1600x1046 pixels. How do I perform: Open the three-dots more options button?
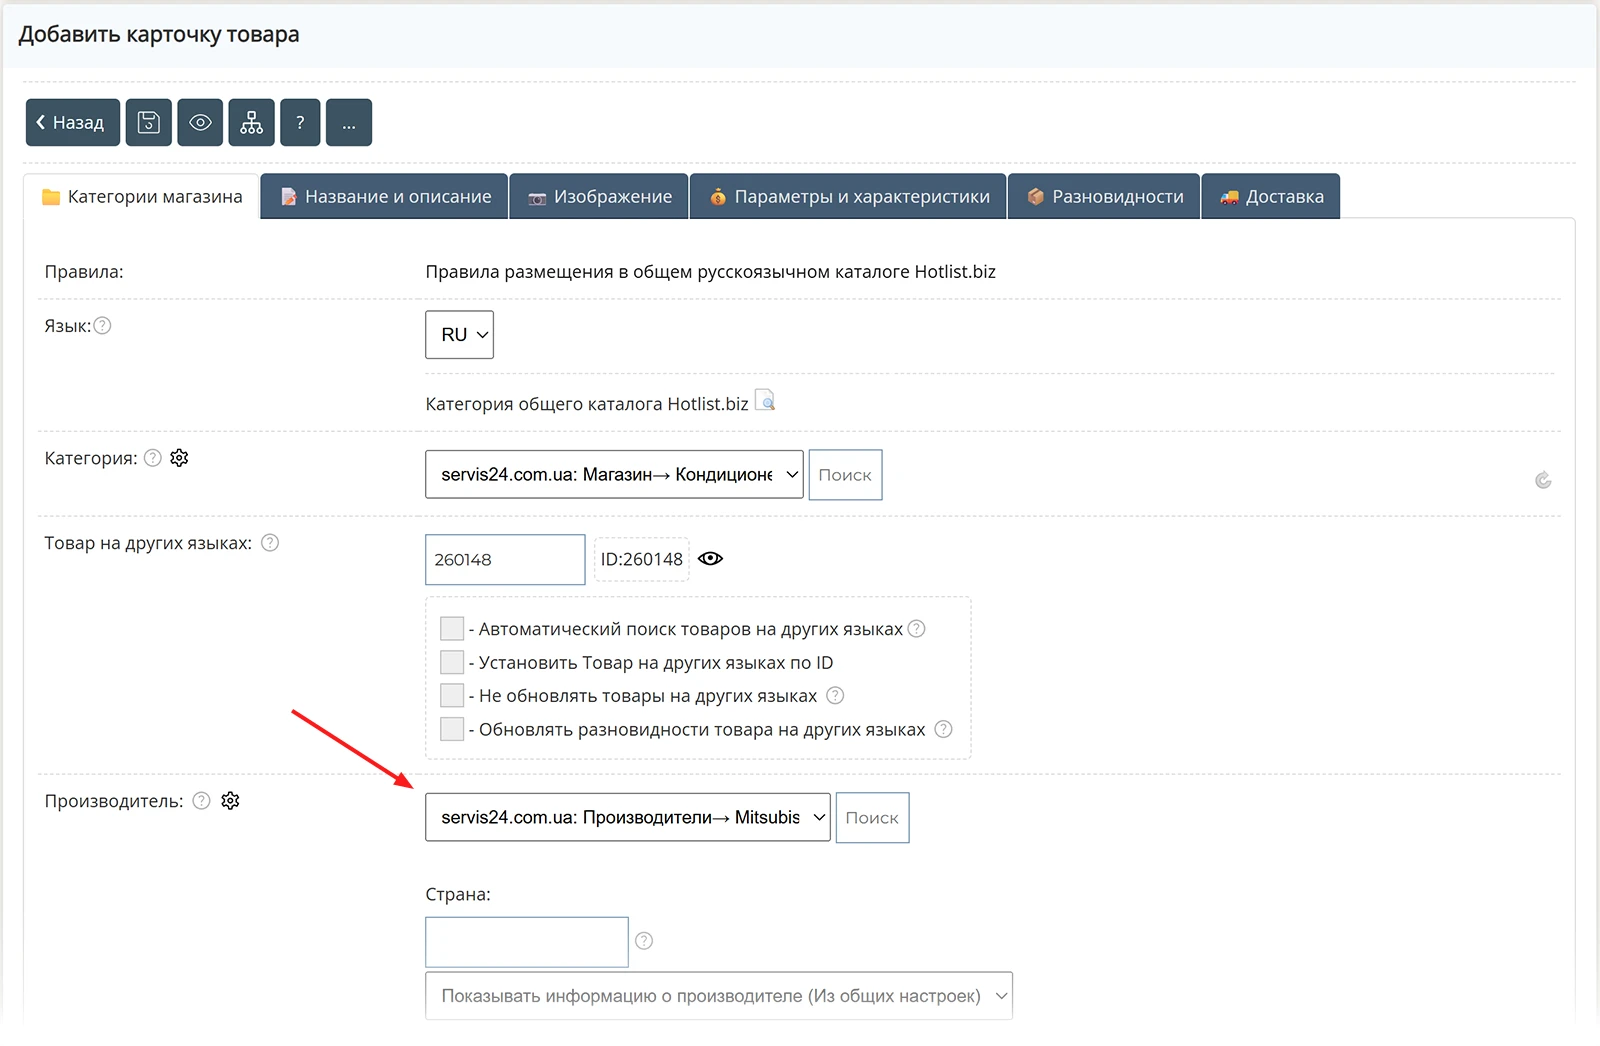349,123
